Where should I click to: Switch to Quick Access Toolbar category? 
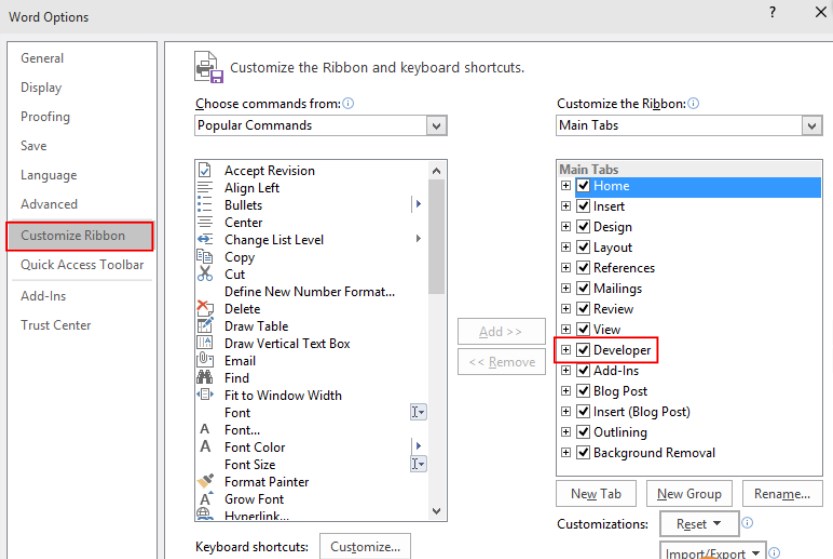pos(82,265)
